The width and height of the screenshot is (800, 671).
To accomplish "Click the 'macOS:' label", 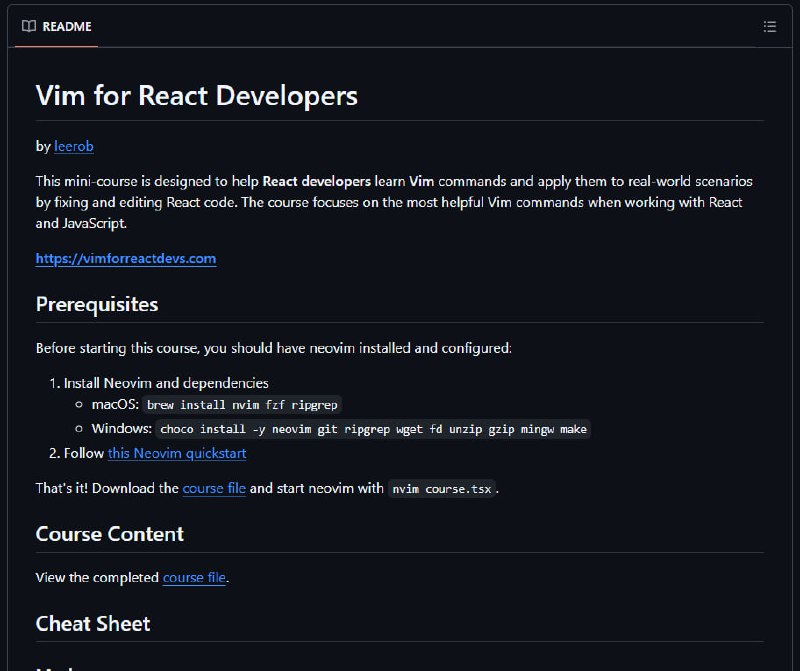I will (x=115, y=405).
